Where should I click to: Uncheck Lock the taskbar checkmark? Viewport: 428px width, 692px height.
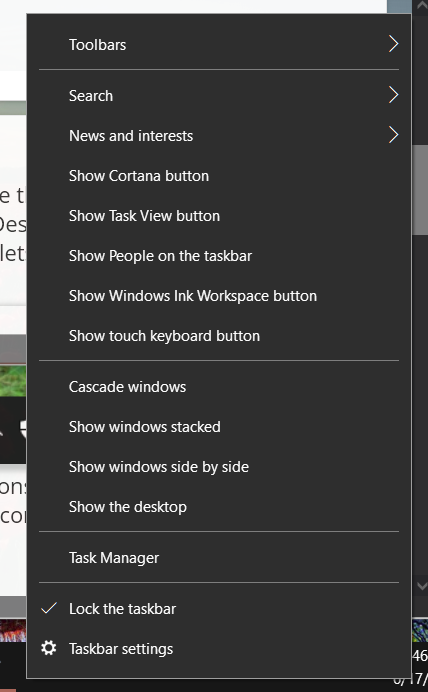click(x=49, y=609)
